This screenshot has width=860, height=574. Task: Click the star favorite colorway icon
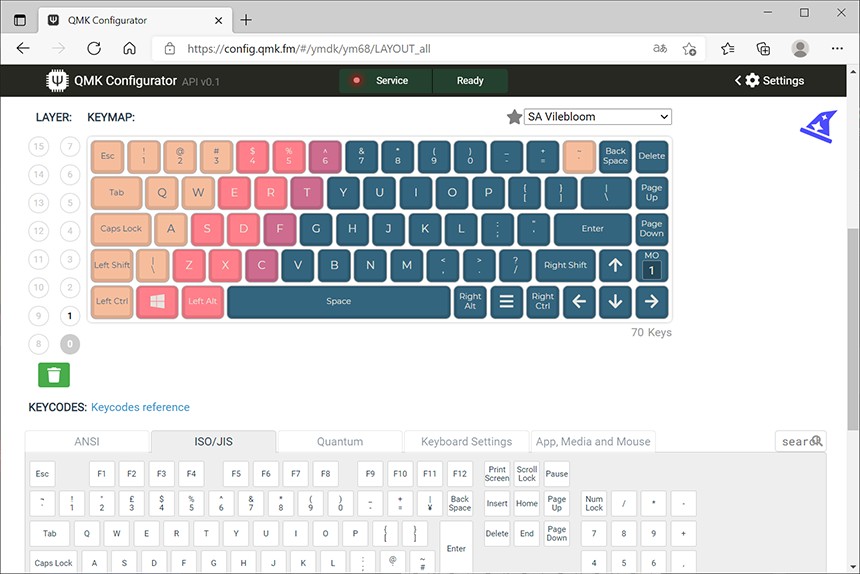(x=514, y=117)
